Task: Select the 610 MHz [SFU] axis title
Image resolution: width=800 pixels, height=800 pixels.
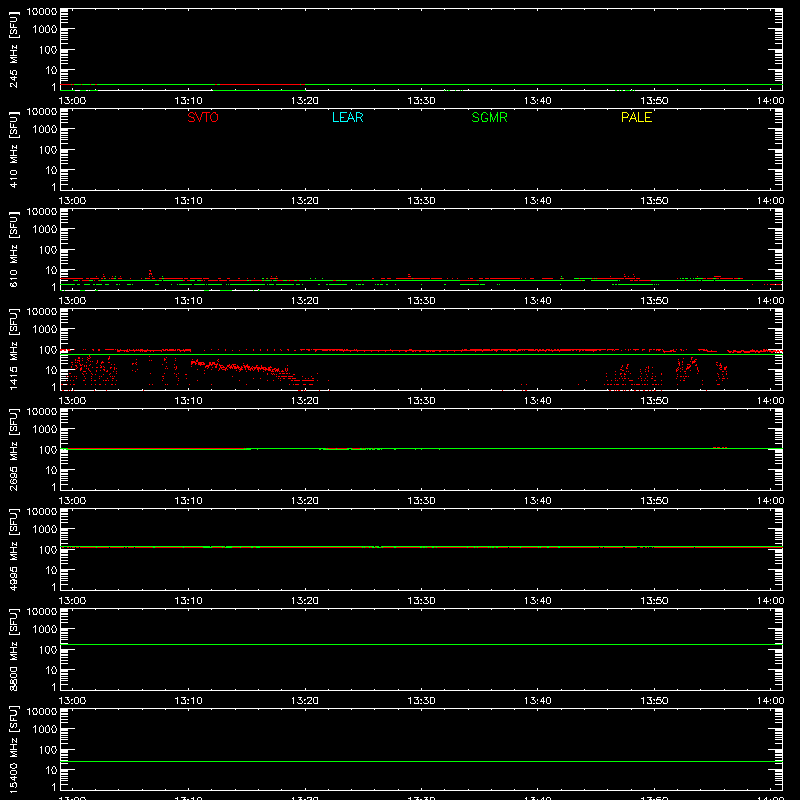Action: pos(13,249)
